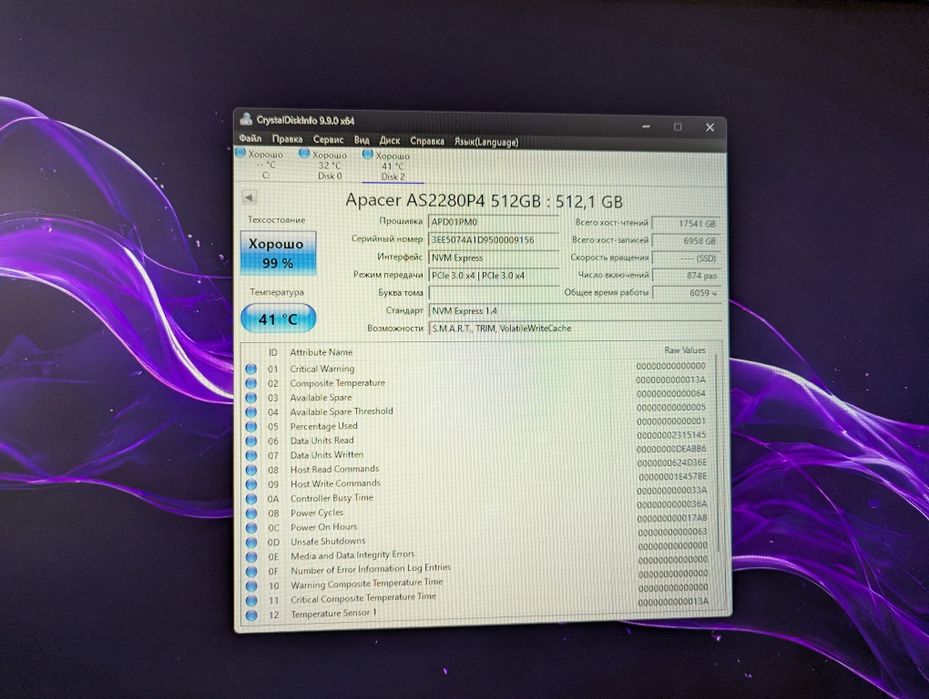This screenshot has width=929, height=699.
Task: Click the Прошивка field APD01PM0
Action: [493, 222]
